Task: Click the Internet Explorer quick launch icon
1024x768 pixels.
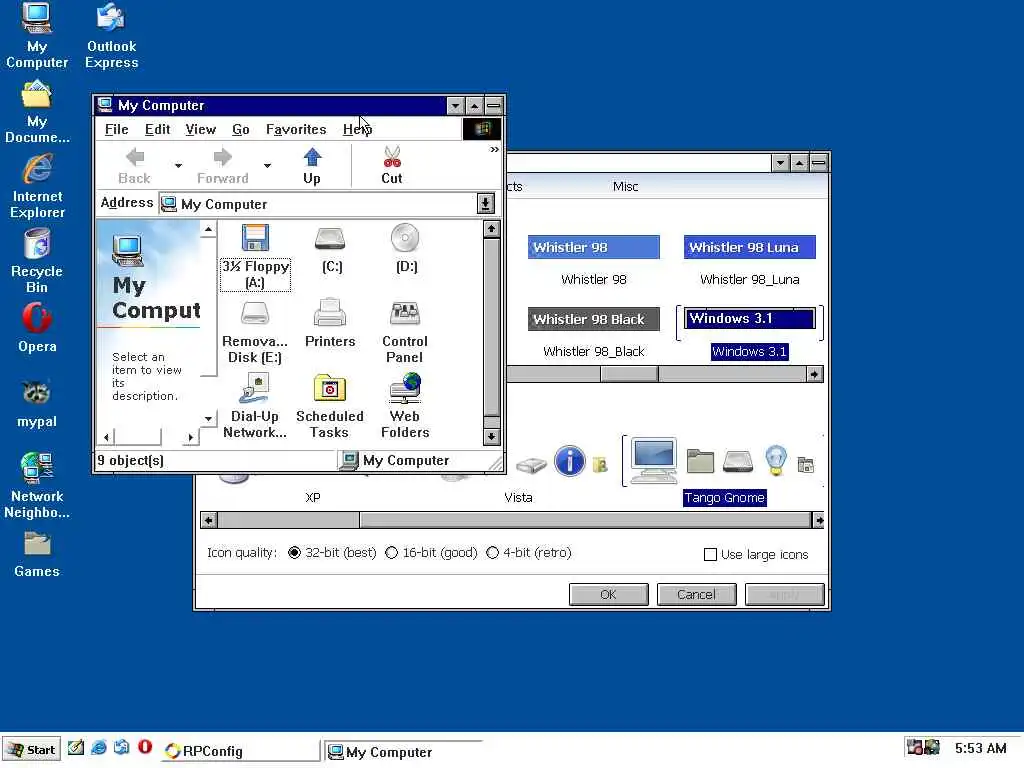Action: (x=99, y=747)
